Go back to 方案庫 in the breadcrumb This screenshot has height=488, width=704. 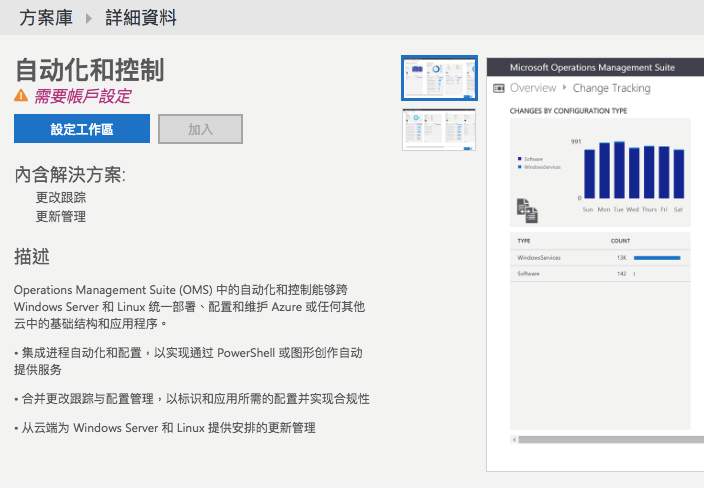point(46,18)
